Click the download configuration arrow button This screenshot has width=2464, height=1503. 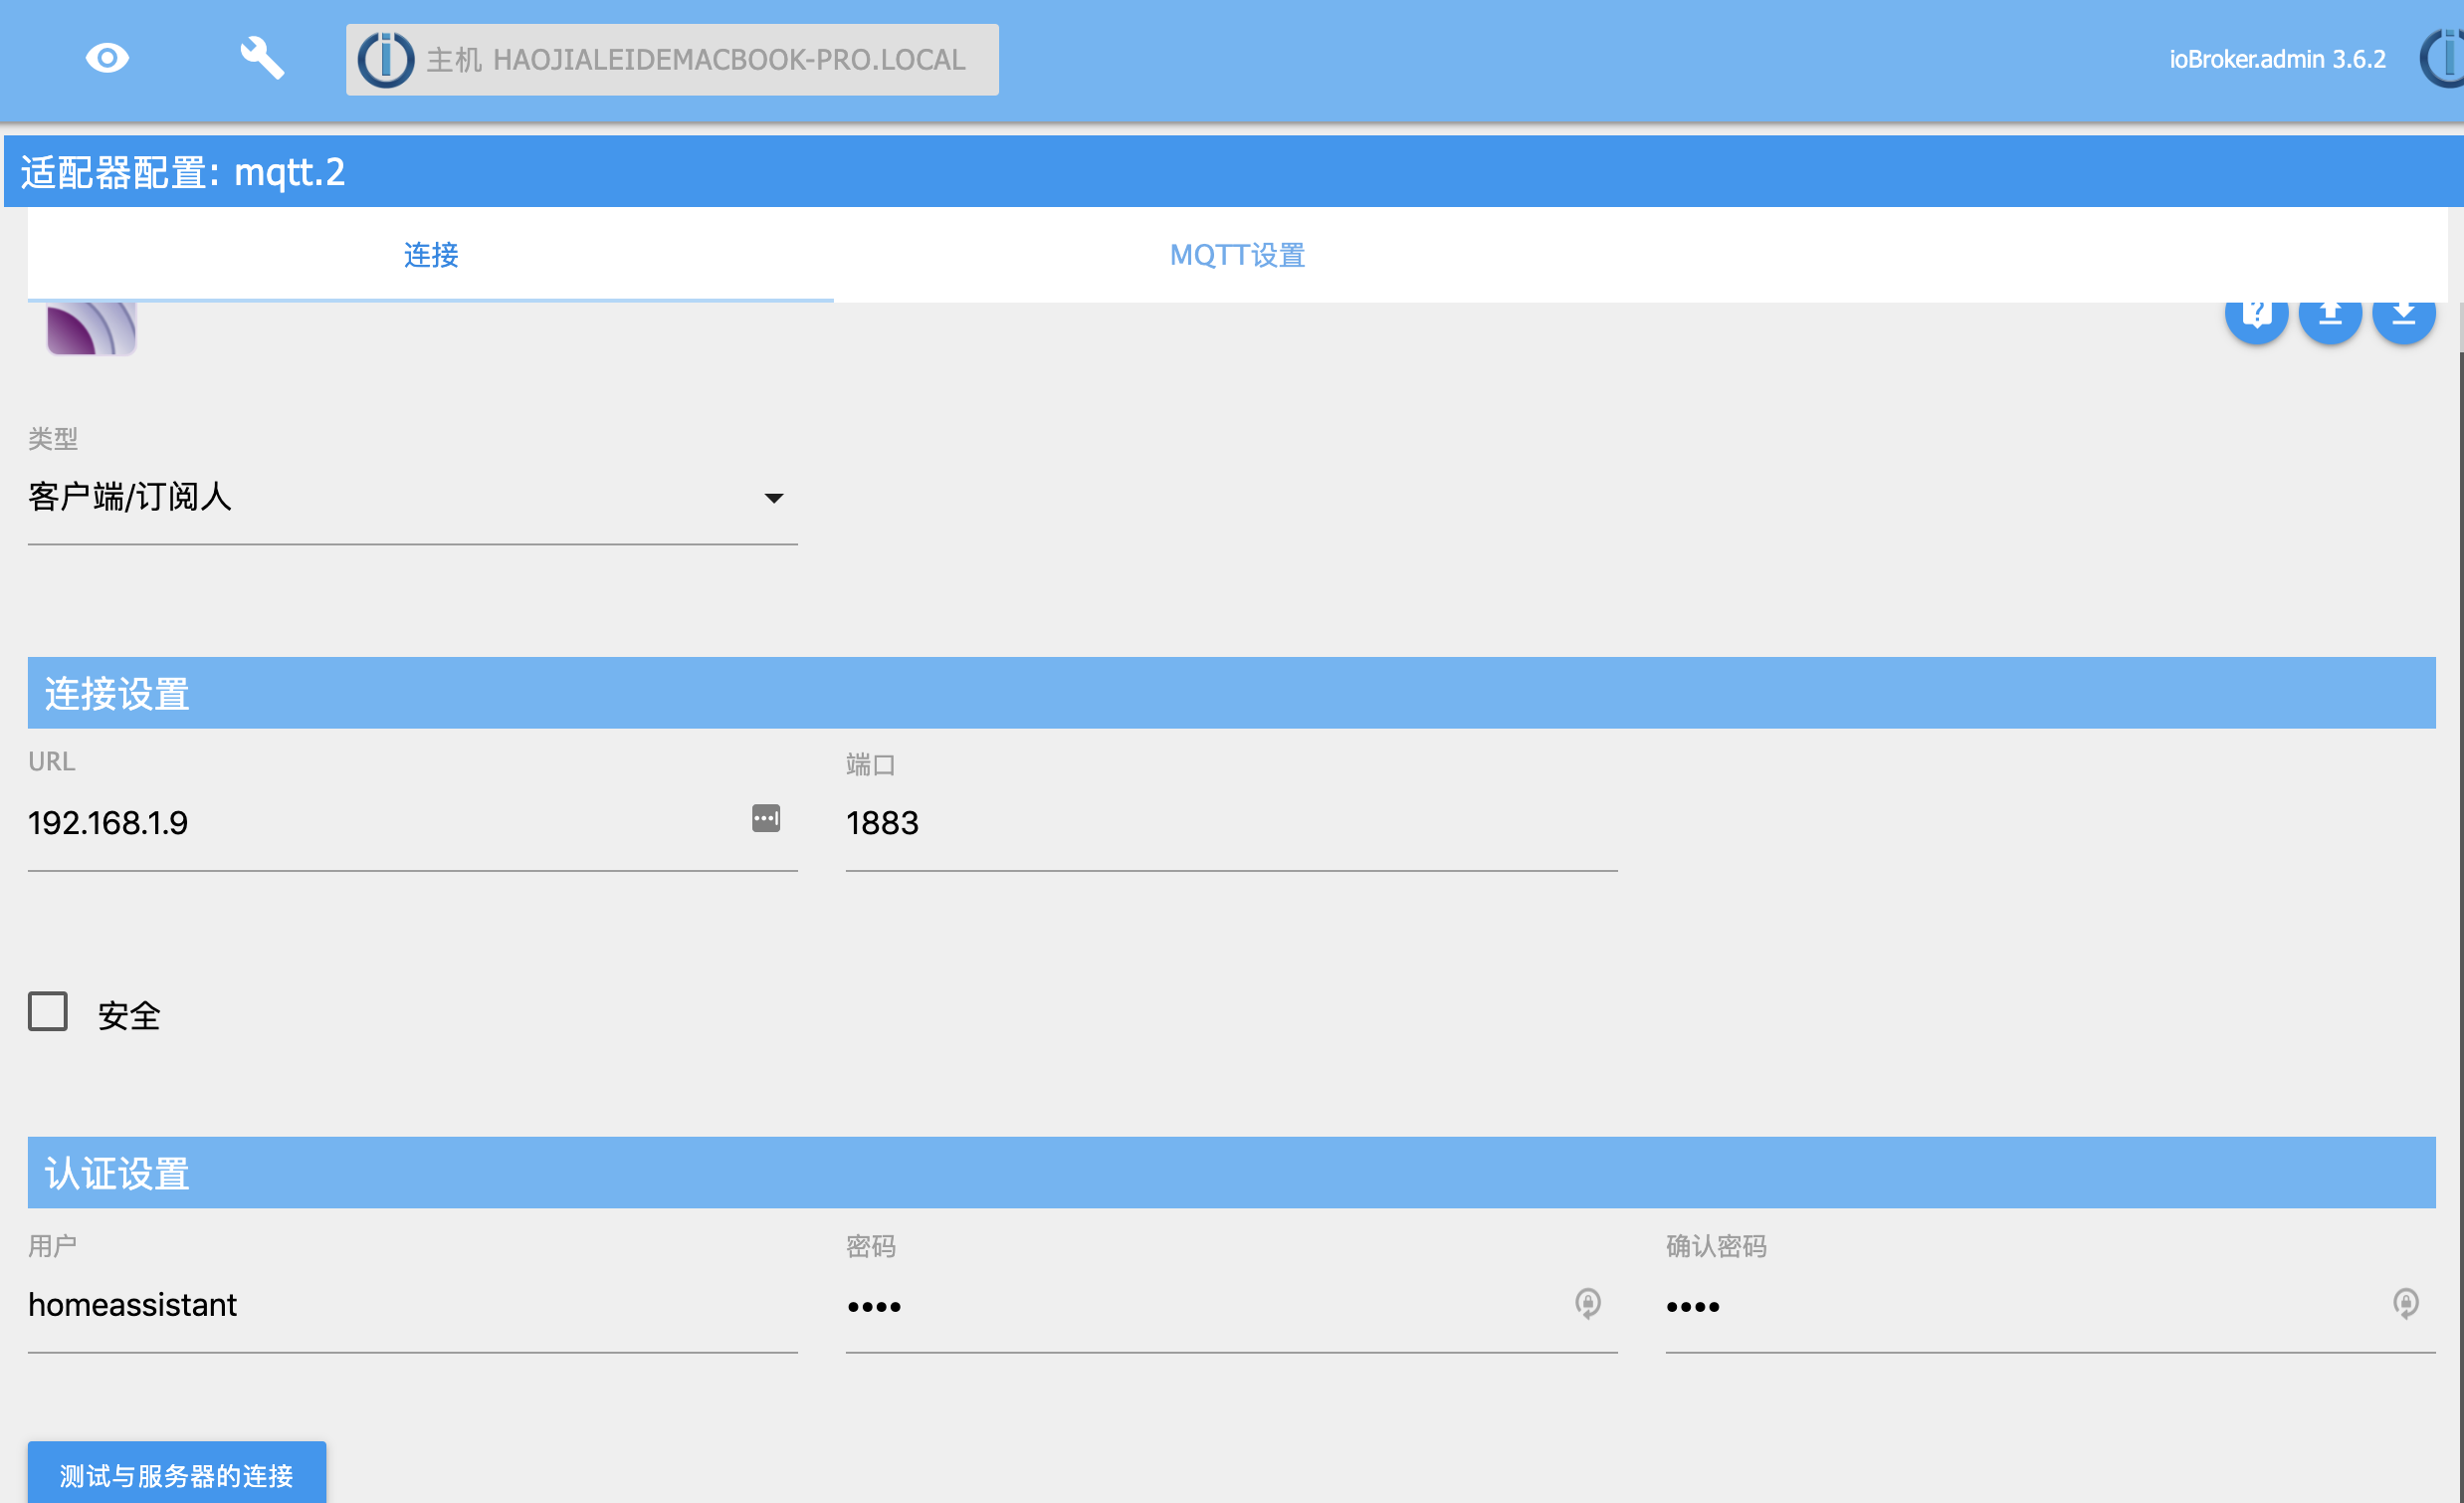[2403, 316]
